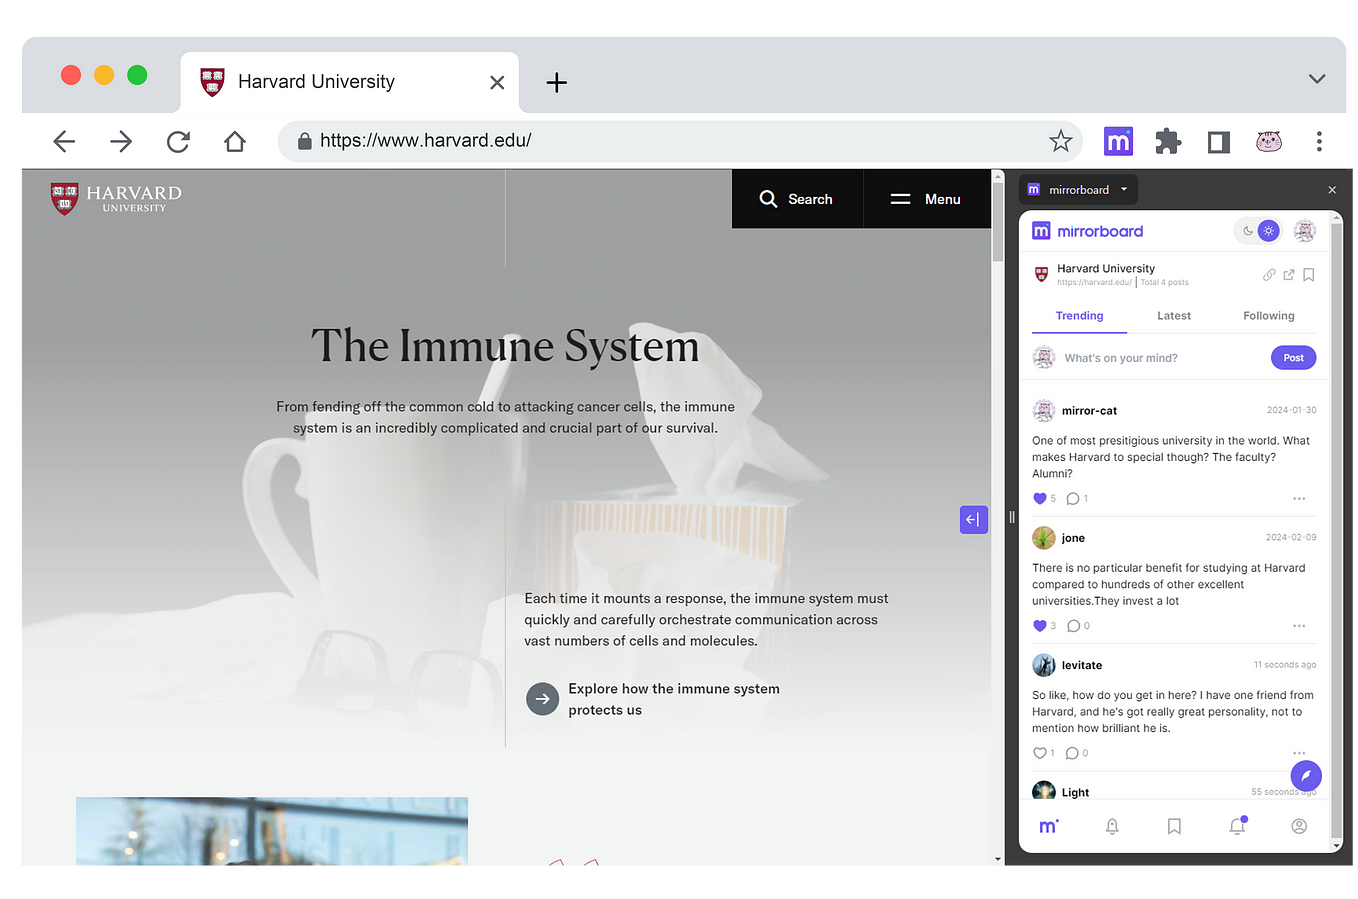
Task: Go to mirrorboard home in bottom bar
Action: pos(1049,826)
